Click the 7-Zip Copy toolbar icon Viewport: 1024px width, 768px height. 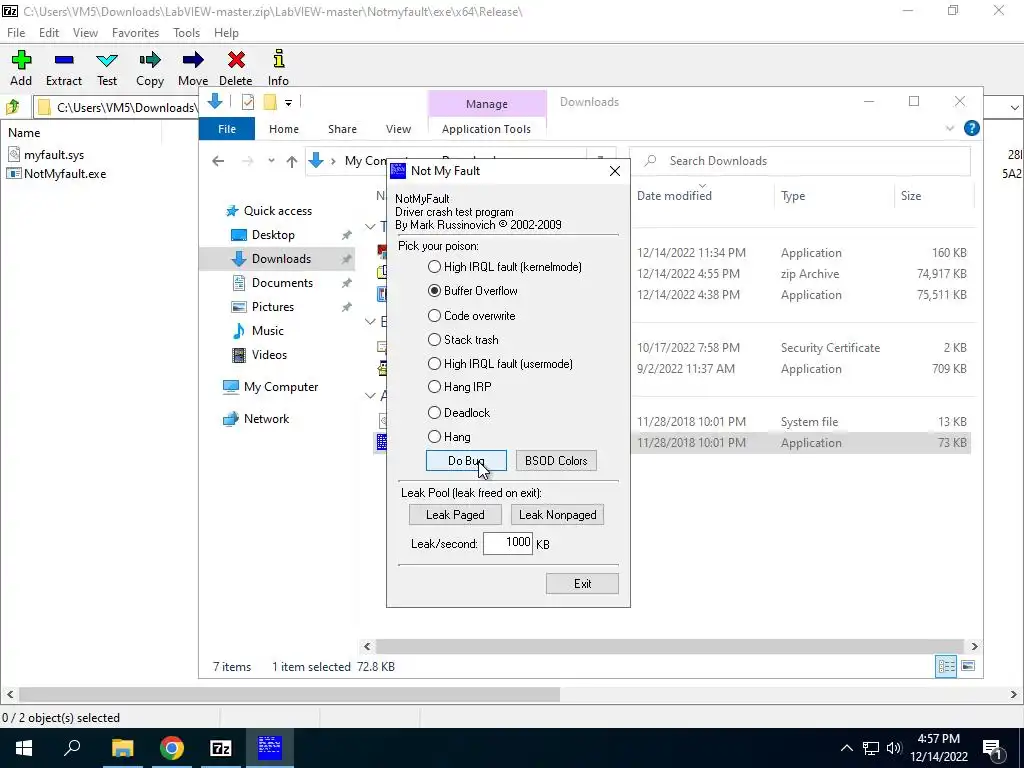pyautogui.click(x=150, y=68)
